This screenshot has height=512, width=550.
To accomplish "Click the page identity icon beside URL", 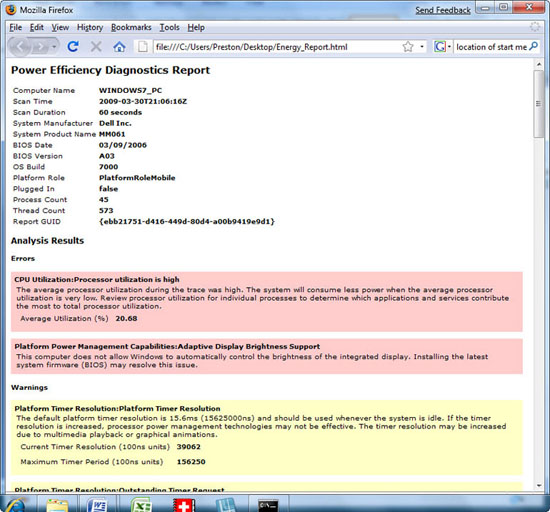I will pyautogui.click(x=142, y=47).
